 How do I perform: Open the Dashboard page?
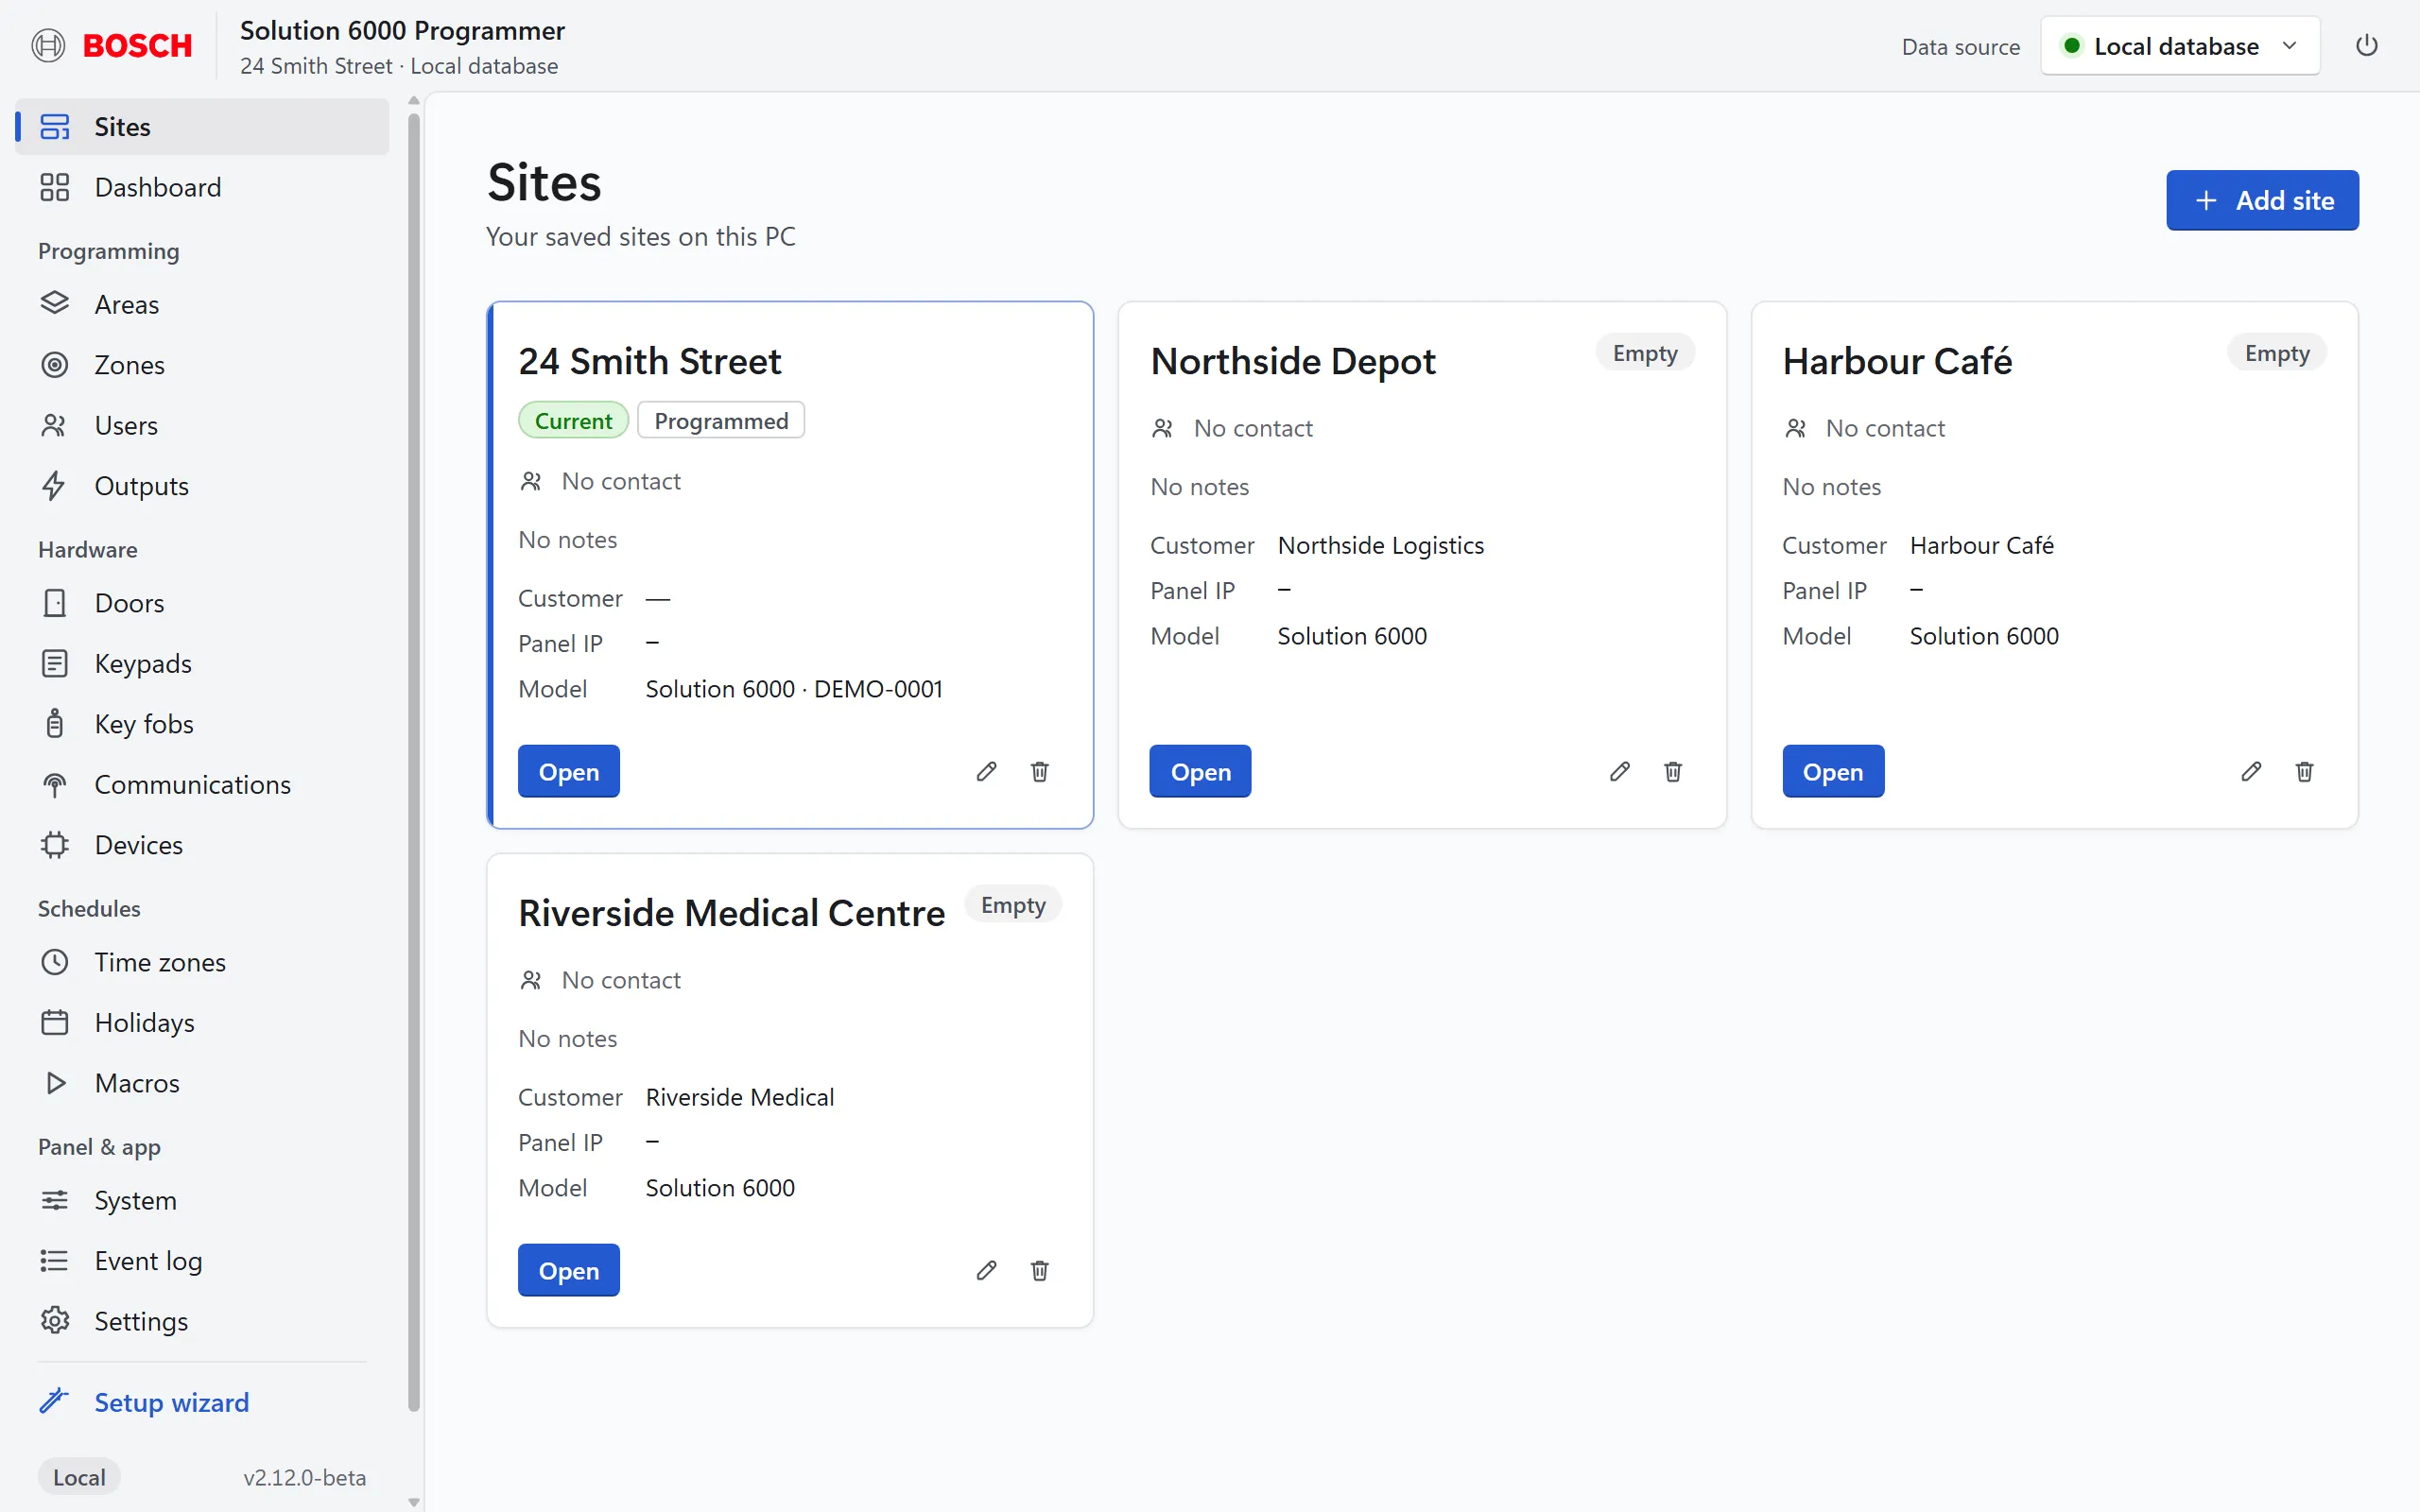pos(203,187)
